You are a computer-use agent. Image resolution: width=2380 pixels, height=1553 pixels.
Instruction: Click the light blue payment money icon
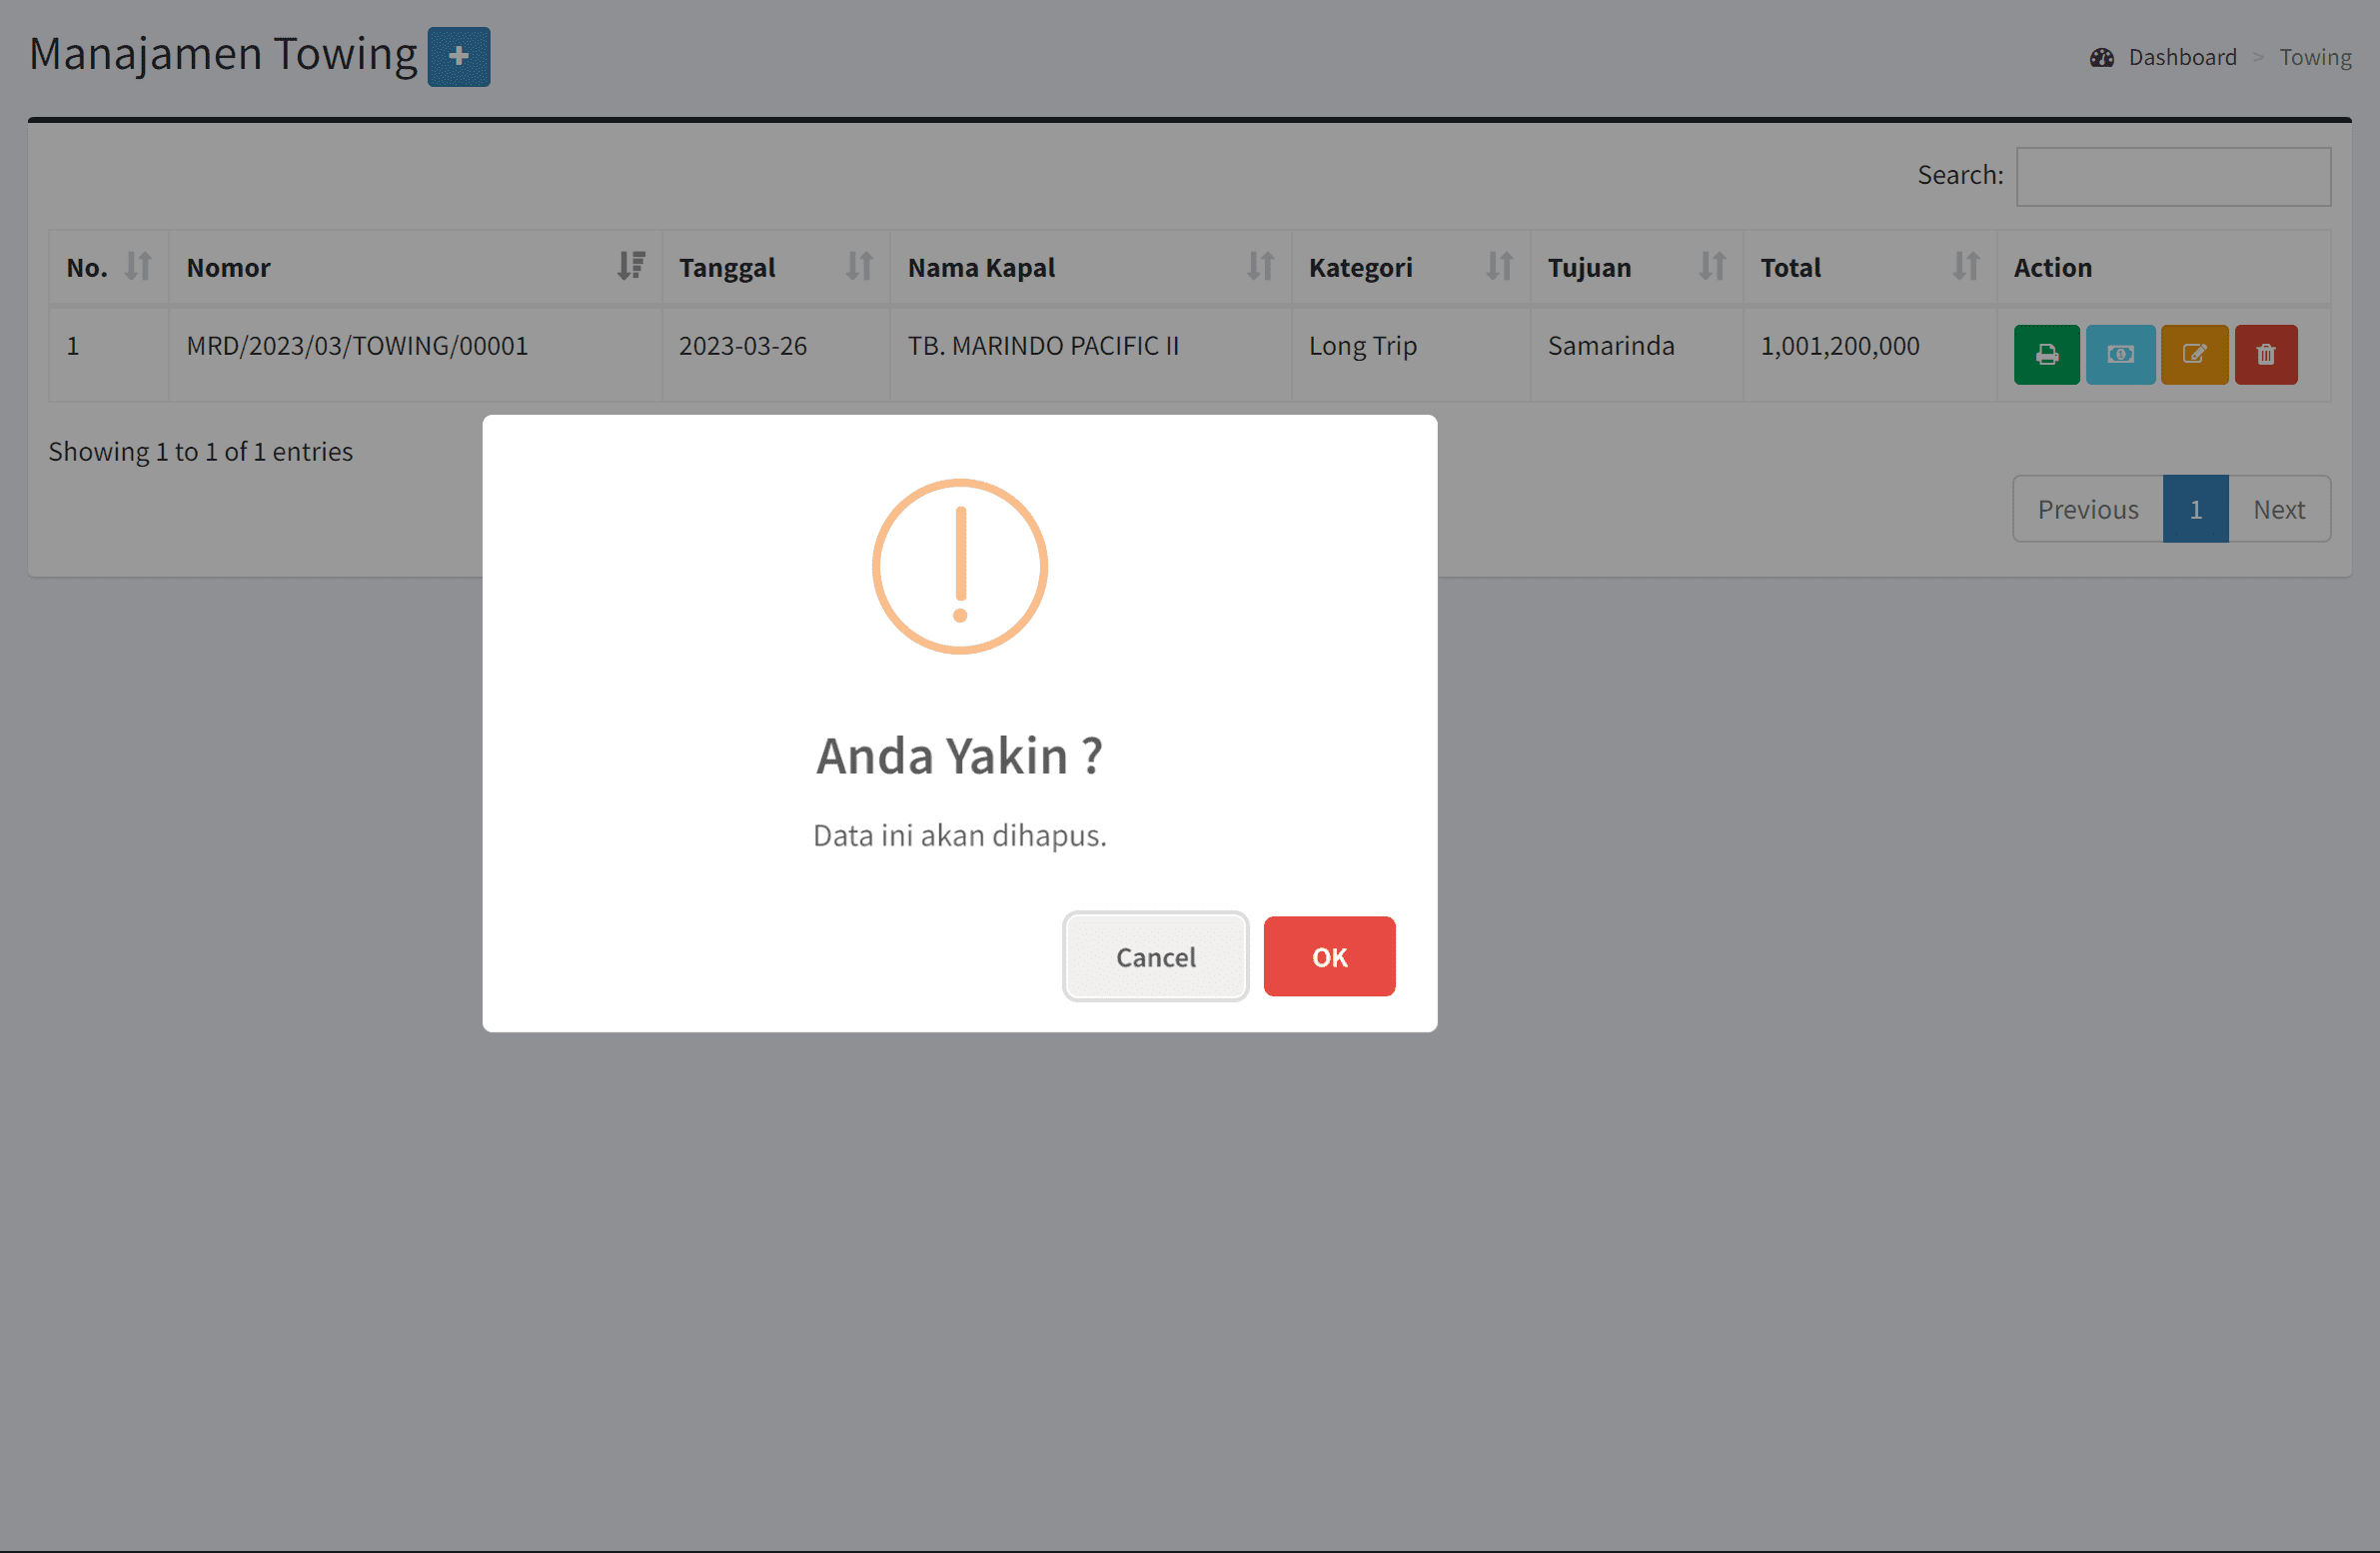(2119, 354)
